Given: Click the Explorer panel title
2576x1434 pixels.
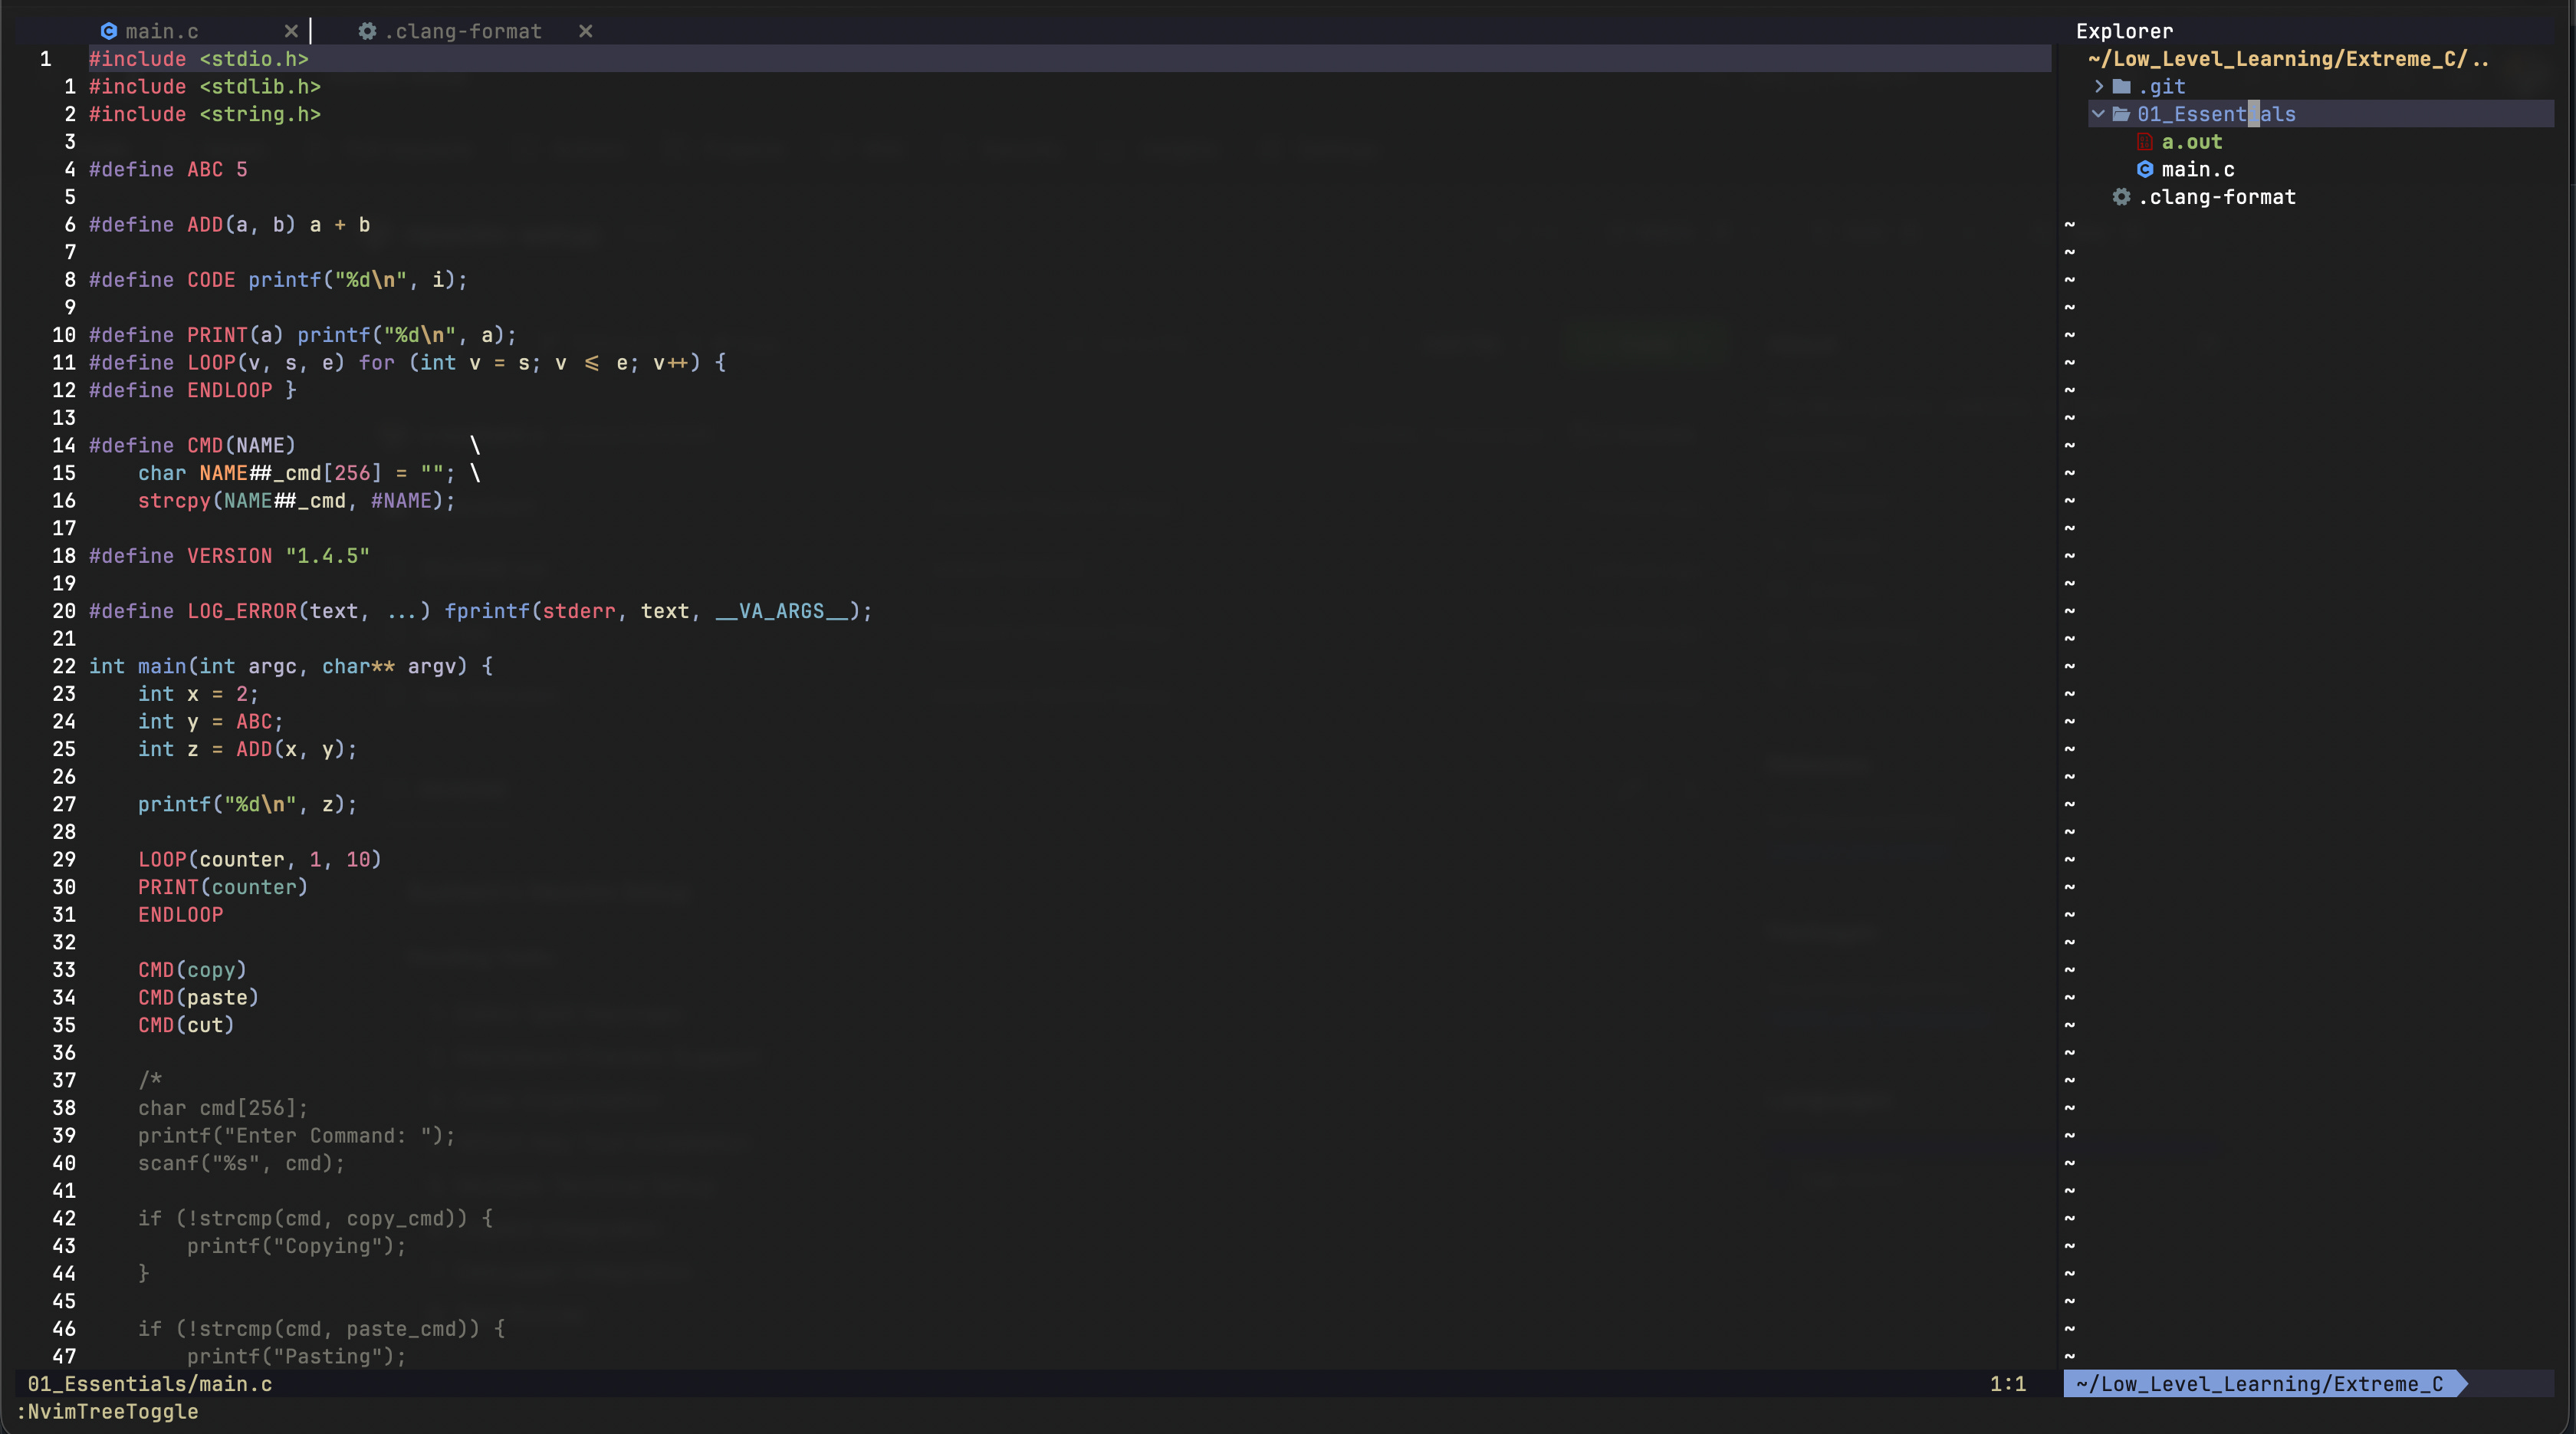Looking at the screenshot, I should 2124,31.
